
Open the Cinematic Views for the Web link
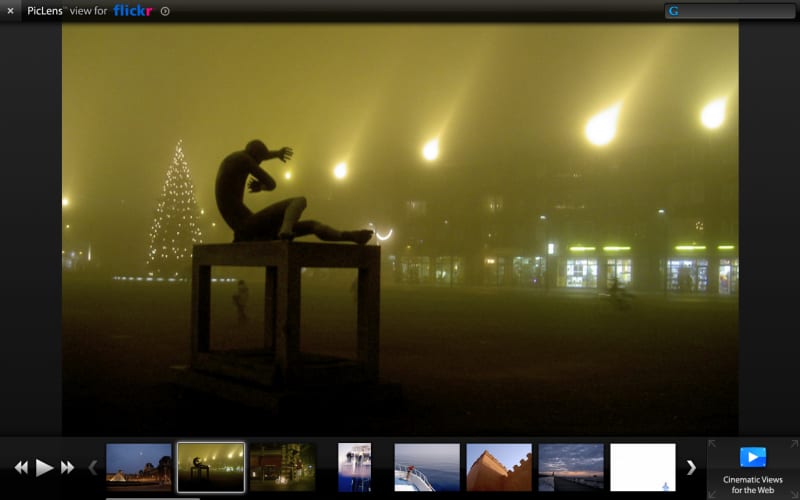click(x=753, y=485)
